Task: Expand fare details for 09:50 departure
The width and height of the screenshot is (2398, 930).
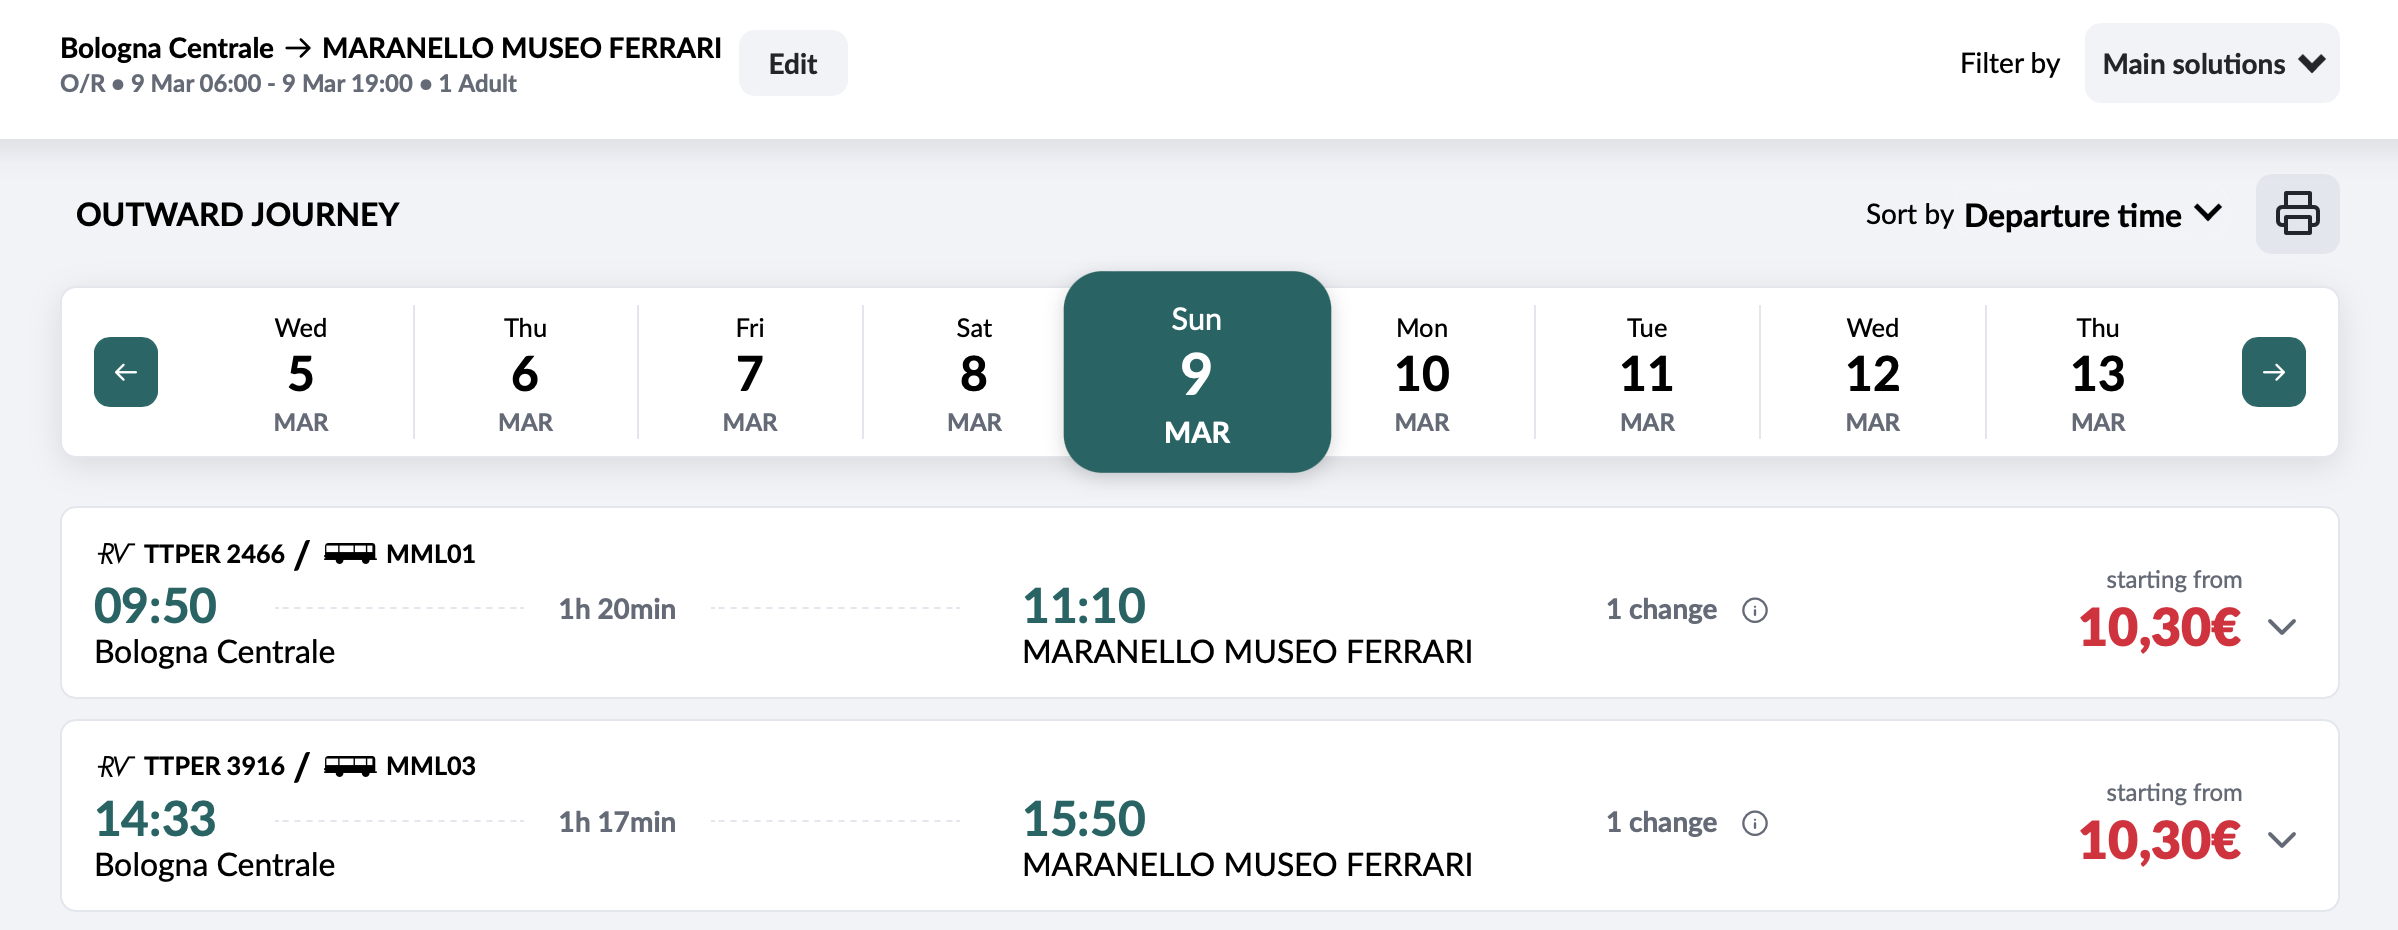Action: click(2282, 627)
